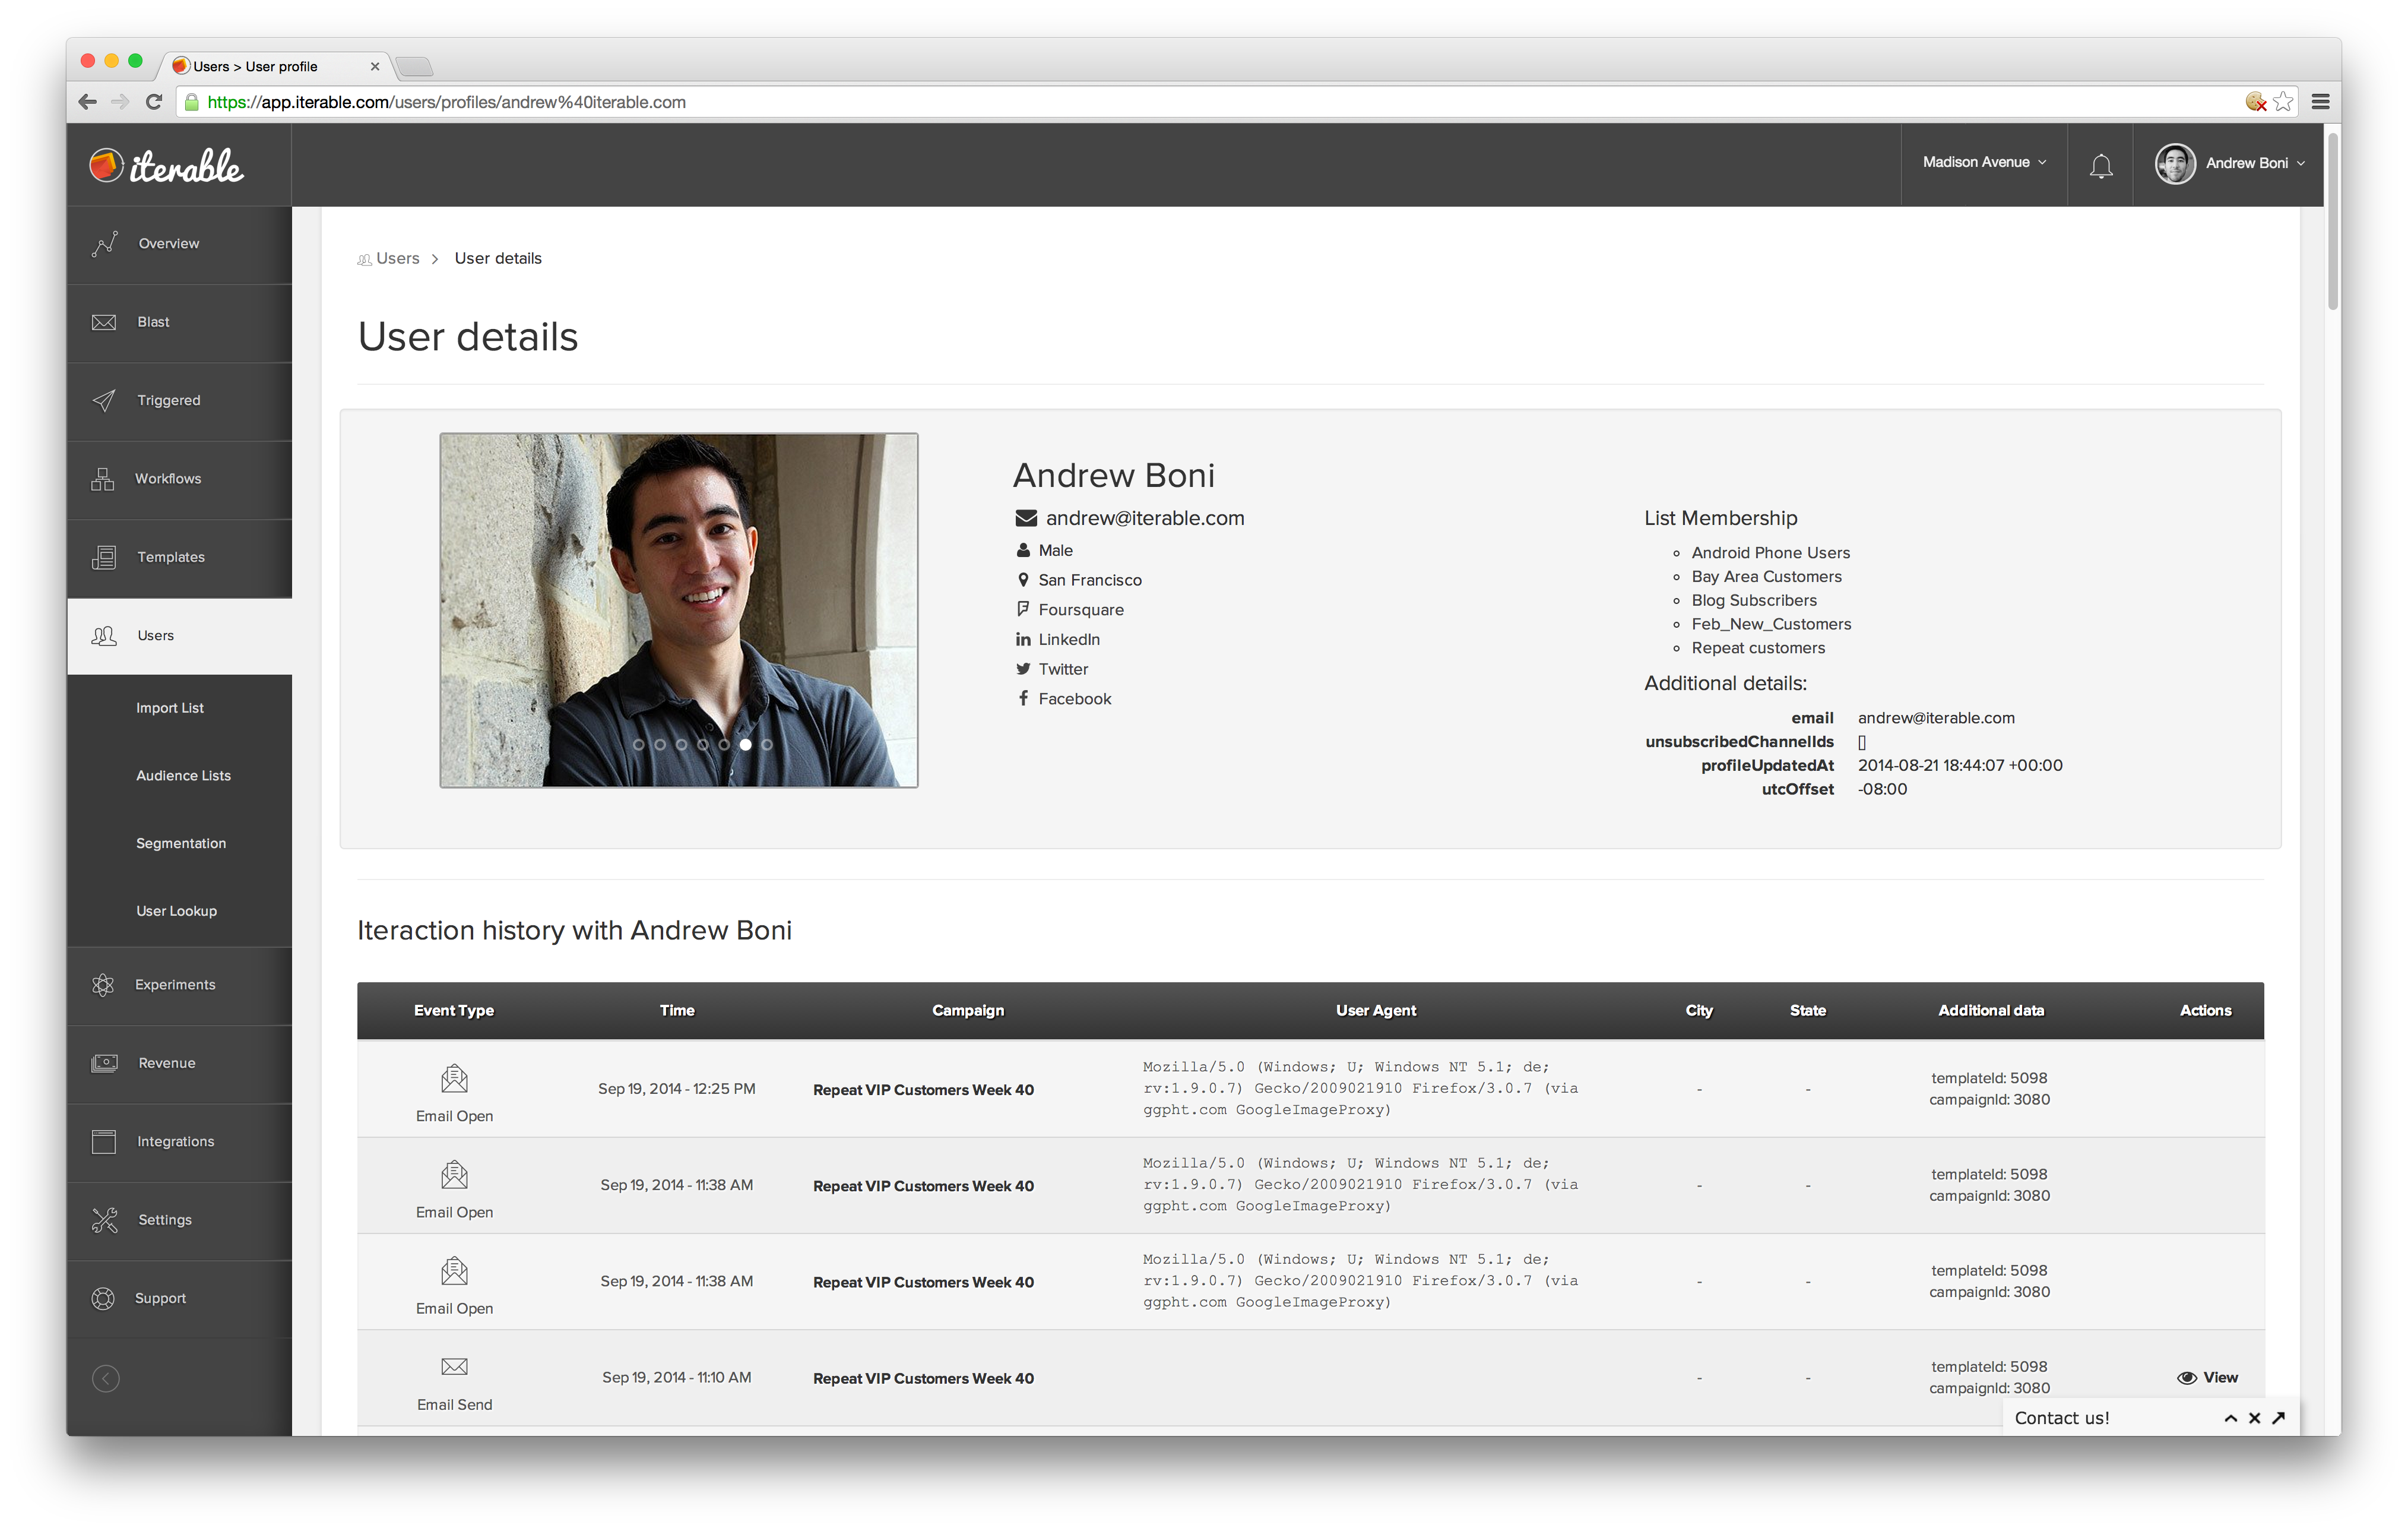Open the Blast envelope icon
The width and height of the screenshot is (2408, 1531).
click(x=104, y=322)
